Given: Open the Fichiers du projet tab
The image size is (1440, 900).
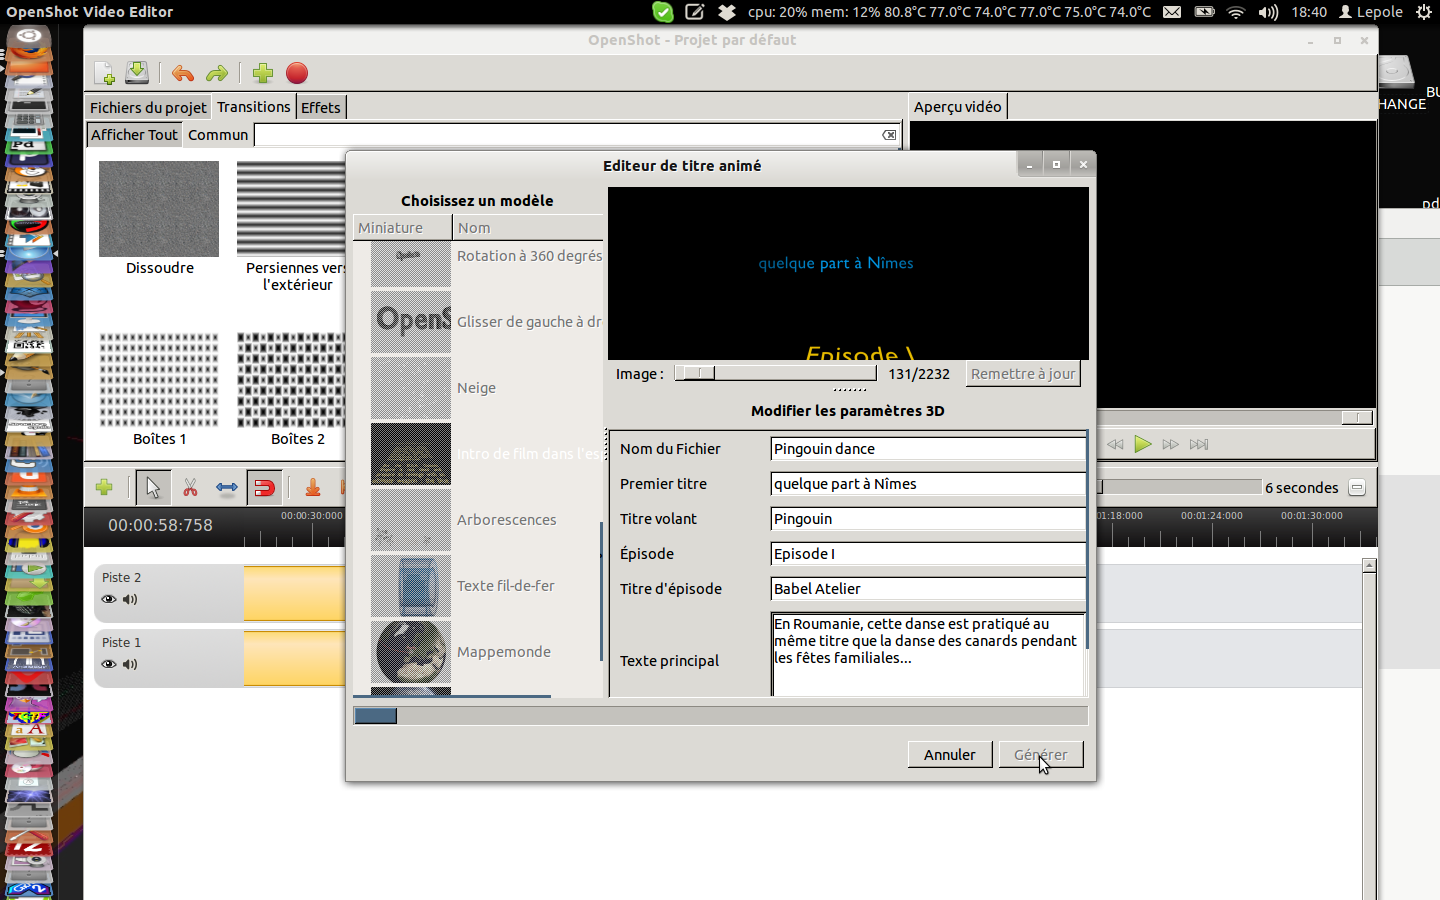Looking at the screenshot, I should click(x=148, y=107).
